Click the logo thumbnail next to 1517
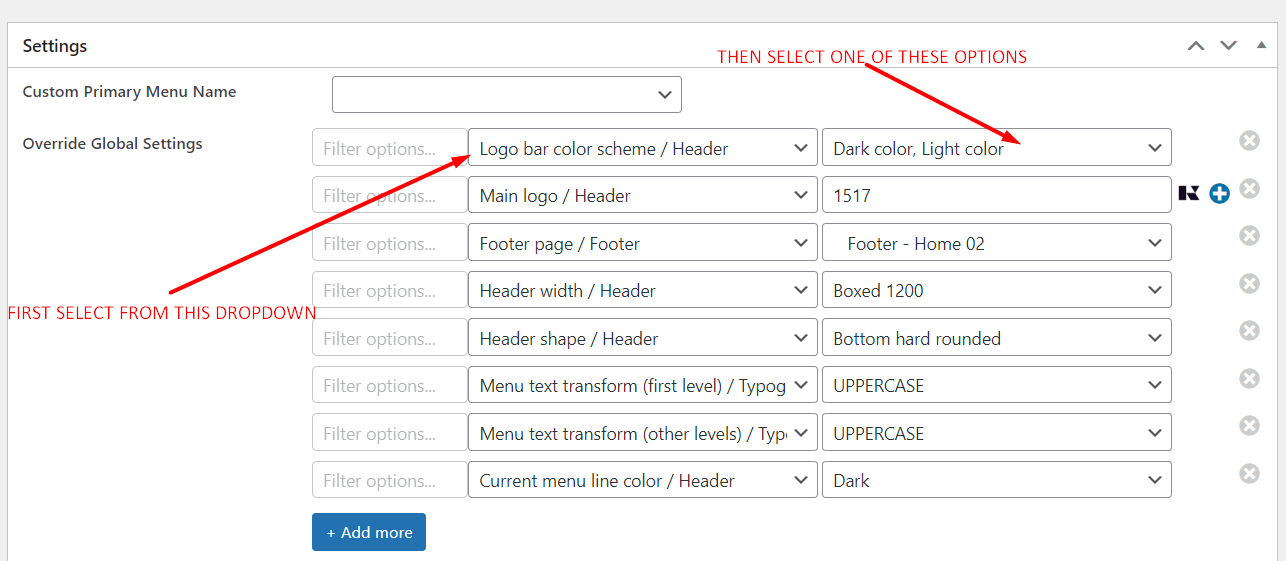 coord(1189,194)
